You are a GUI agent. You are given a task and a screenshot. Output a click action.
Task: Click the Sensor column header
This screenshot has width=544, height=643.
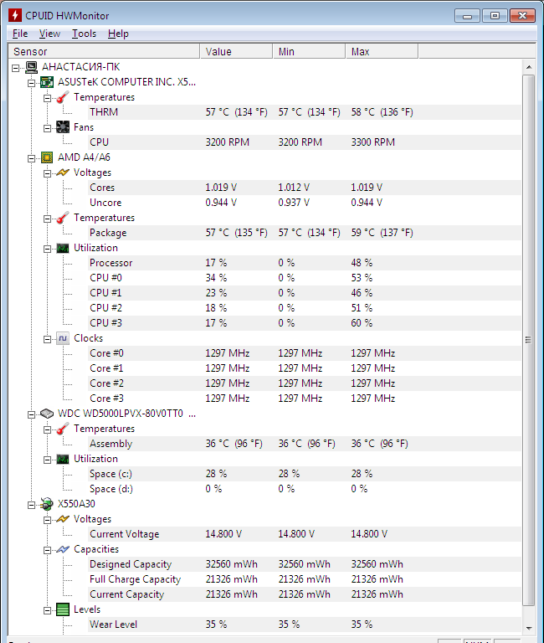(104, 52)
